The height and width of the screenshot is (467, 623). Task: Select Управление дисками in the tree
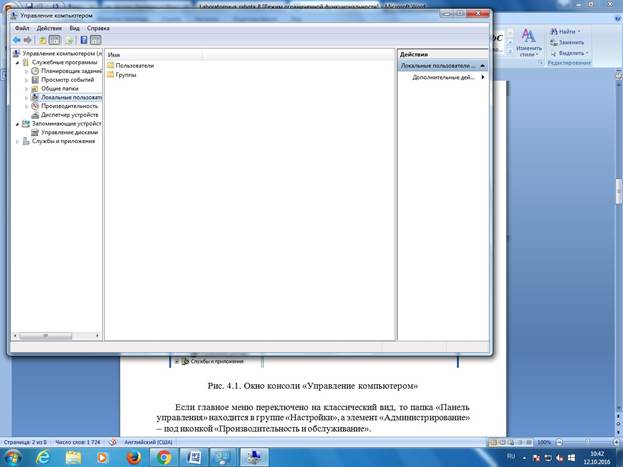[68, 132]
